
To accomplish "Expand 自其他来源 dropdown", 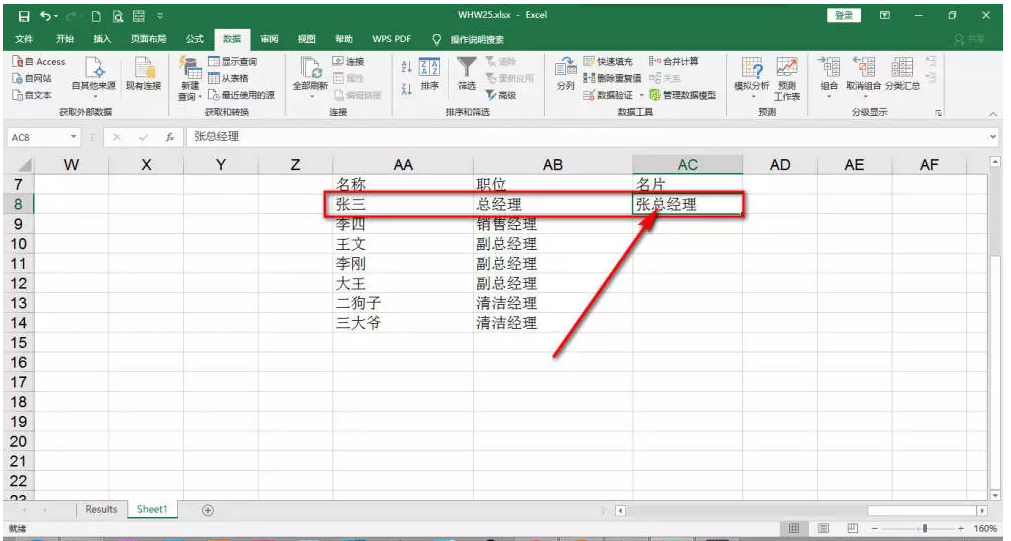I will pos(94,96).
